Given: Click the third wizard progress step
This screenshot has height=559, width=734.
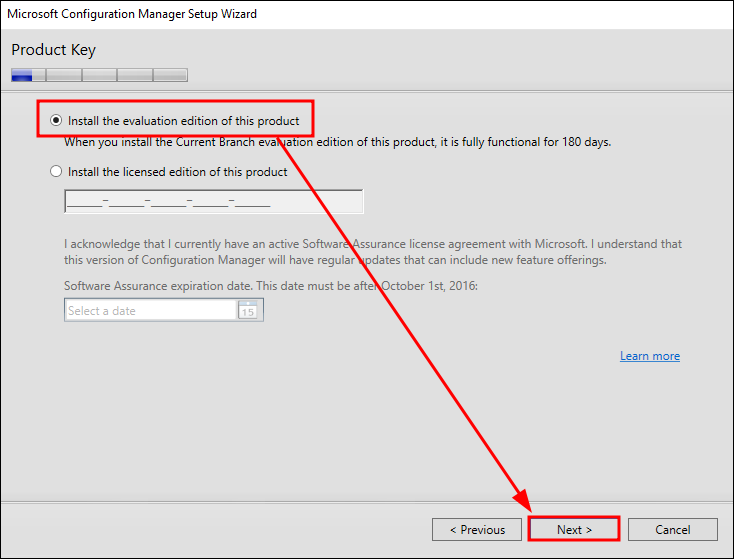Looking at the screenshot, I should coord(99,75).
